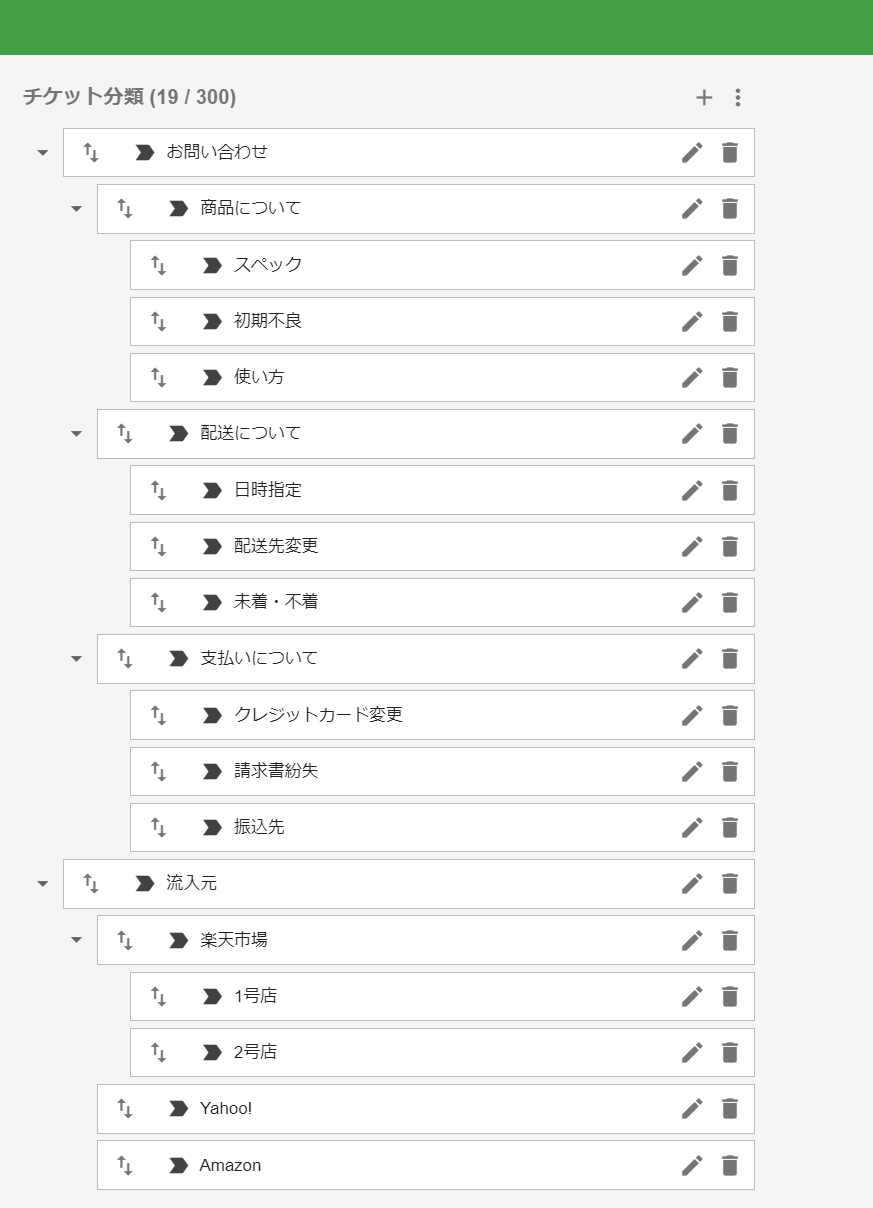873x1208 pixels.
Task: Delete the スペック category using trash icon
Action: coord(730,265)
